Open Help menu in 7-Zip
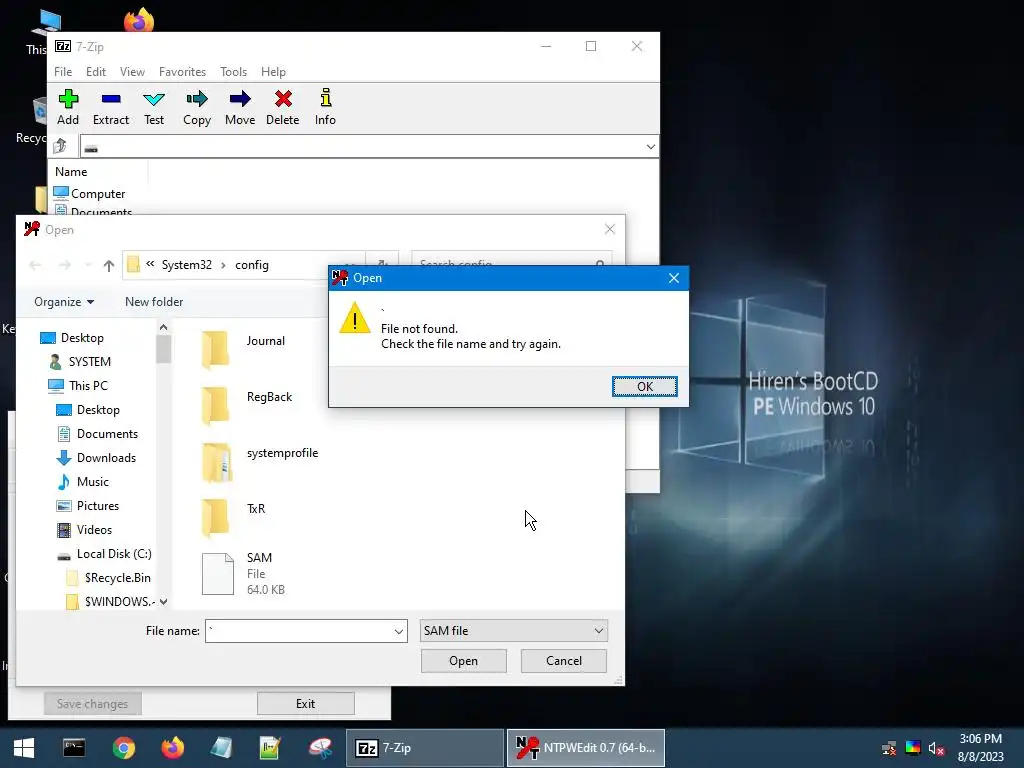This screenshot has height=768, width=1024. (x=273, y=72)
